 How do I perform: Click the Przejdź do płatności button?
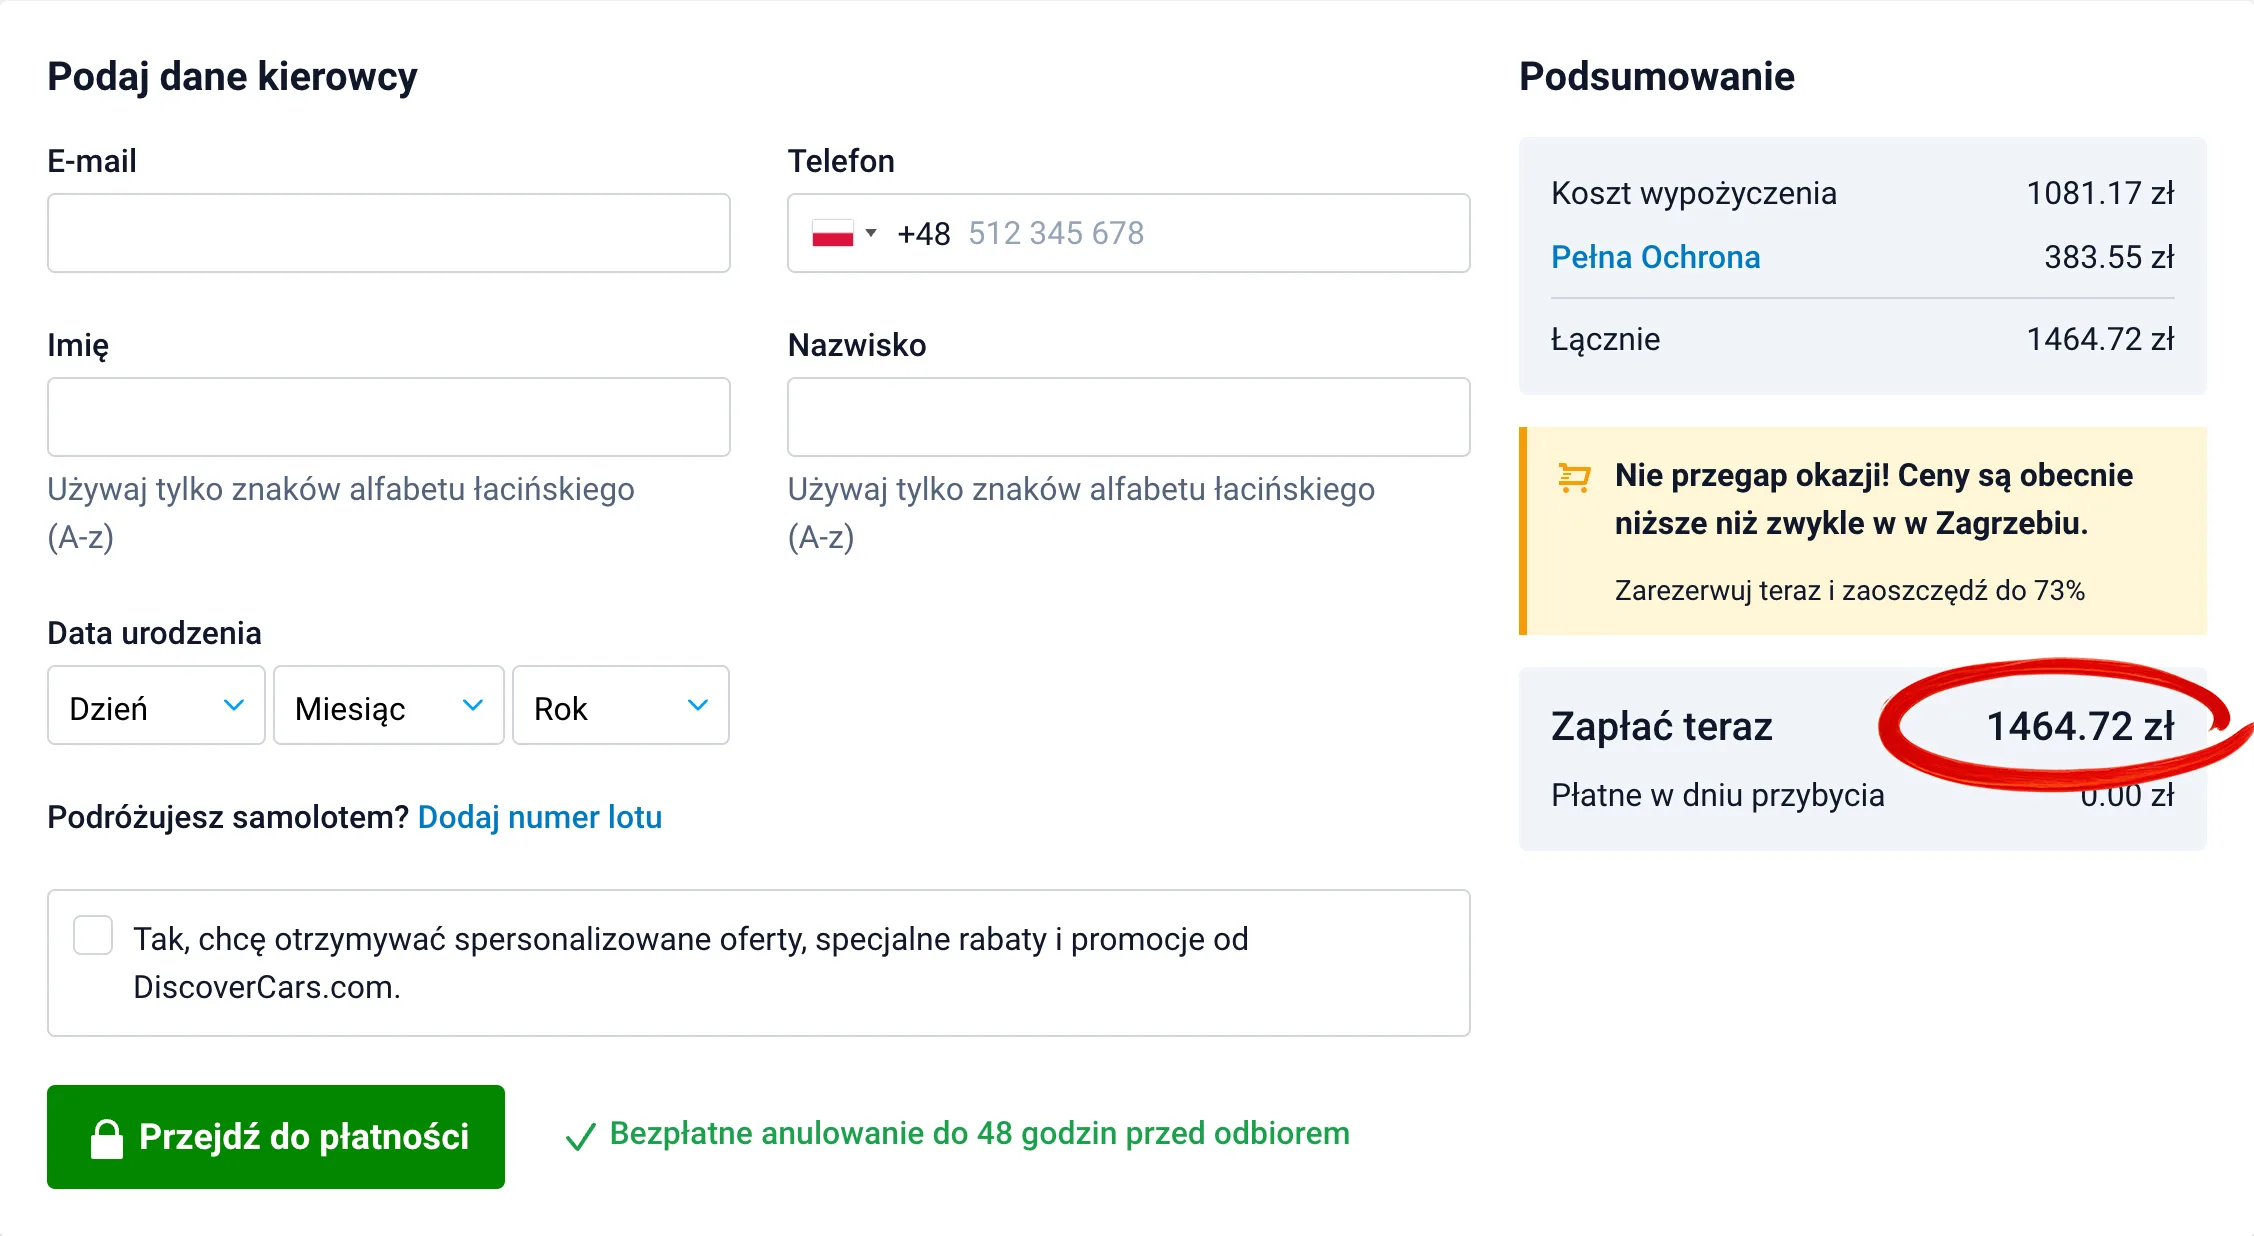[x=276, y=1136]
